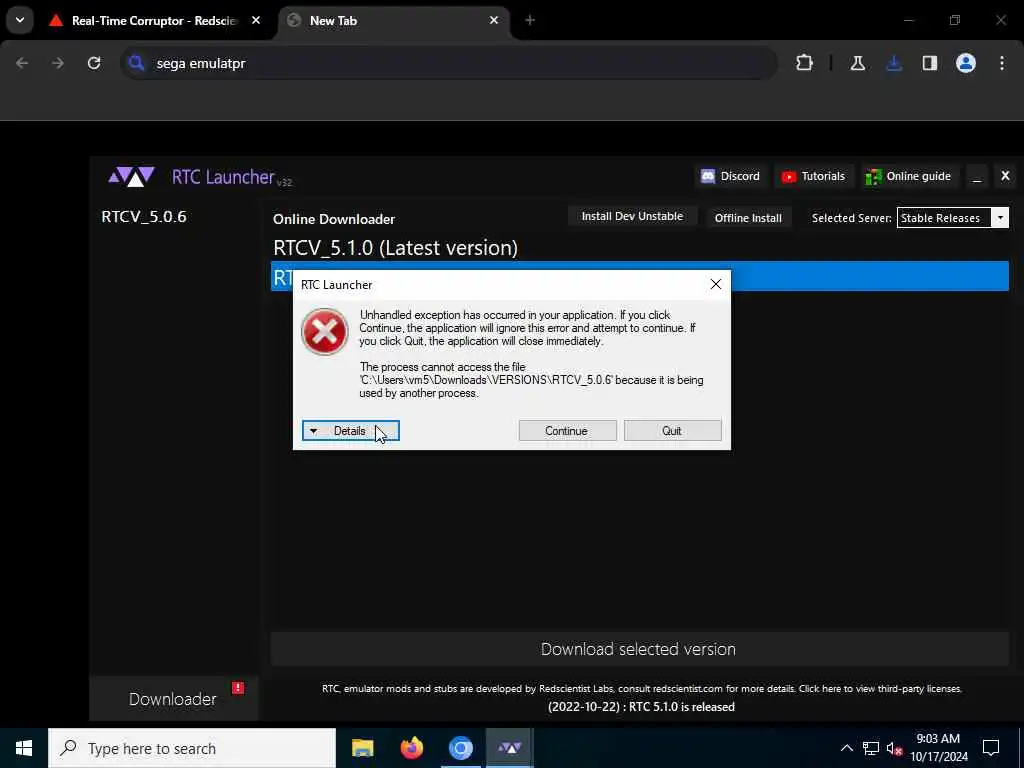Click RTC Launcher taskbar icon

tap(509, 748)
